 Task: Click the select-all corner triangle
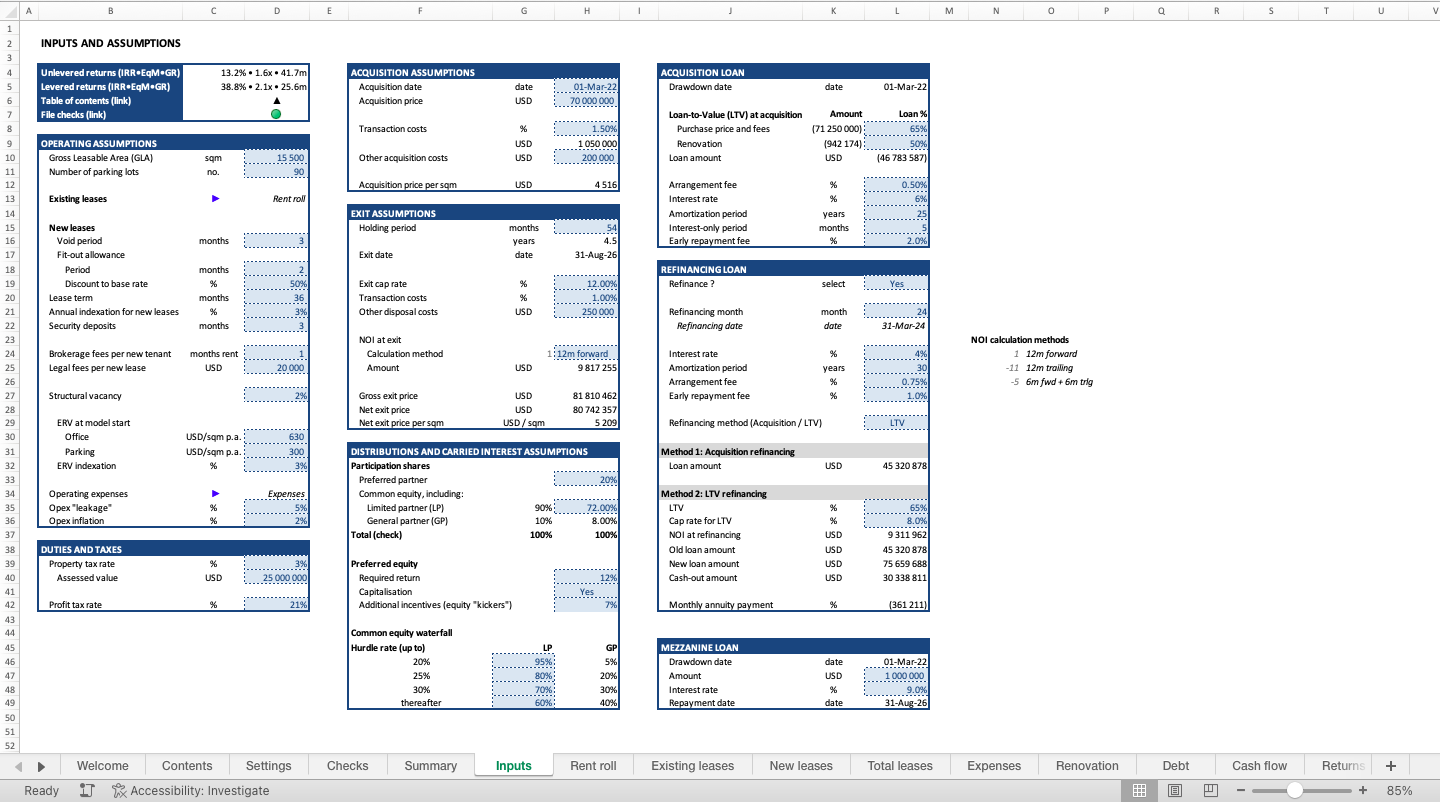click(9, 10)
